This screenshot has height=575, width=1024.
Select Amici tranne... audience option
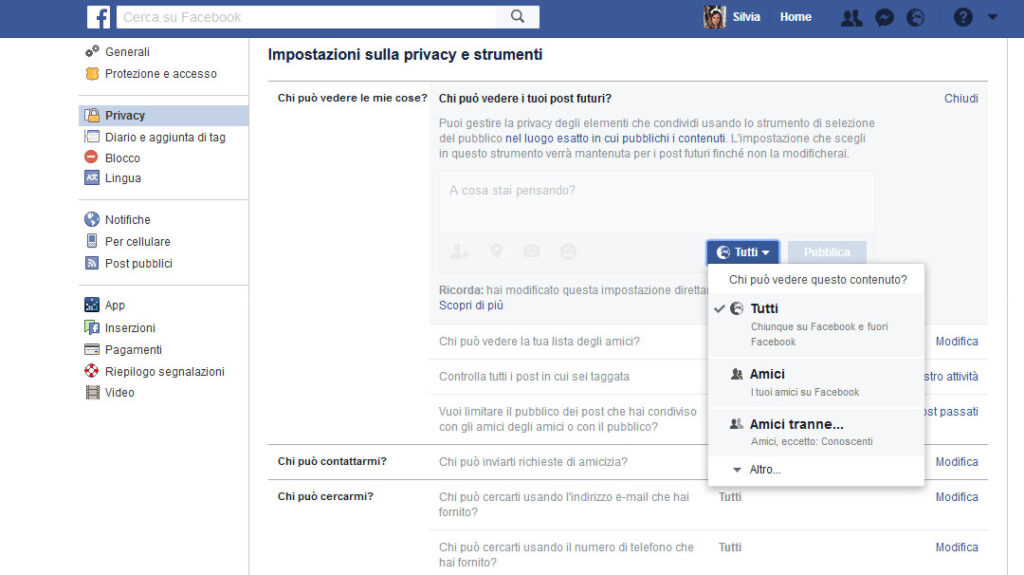pos(816,432)
